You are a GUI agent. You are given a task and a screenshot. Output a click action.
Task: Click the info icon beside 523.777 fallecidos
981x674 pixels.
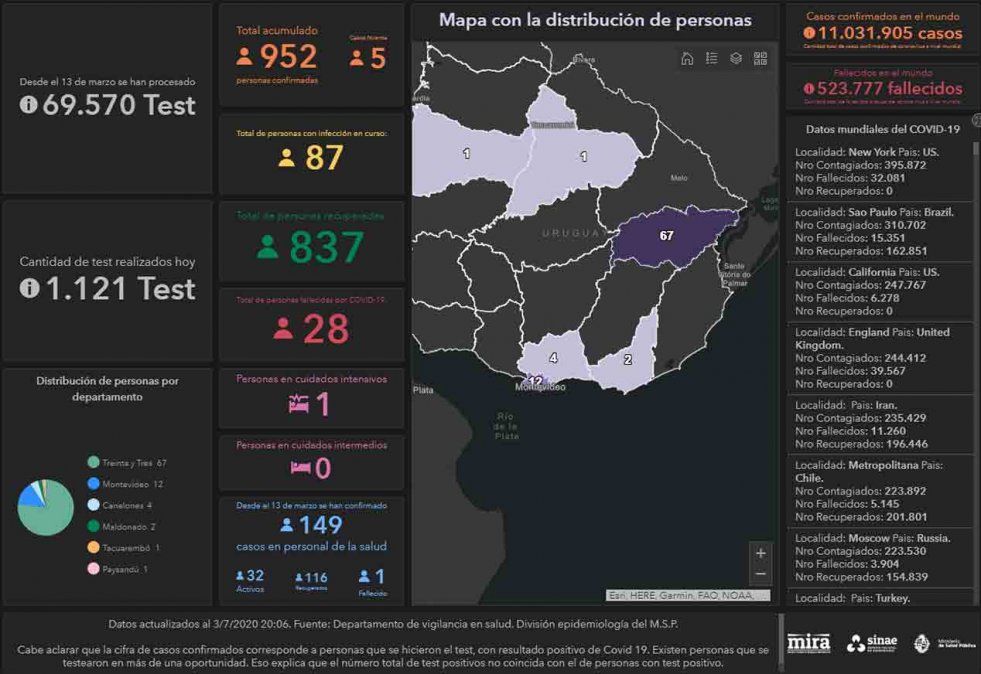[x=808, y=88]
